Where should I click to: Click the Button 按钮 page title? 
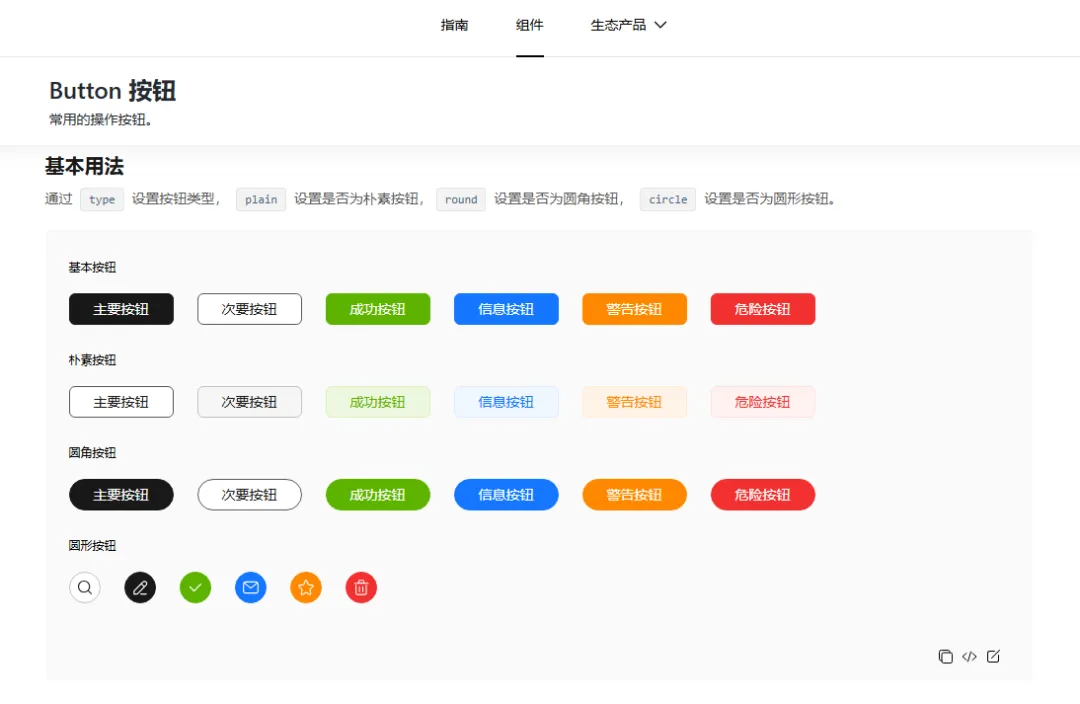pos(113,91)
